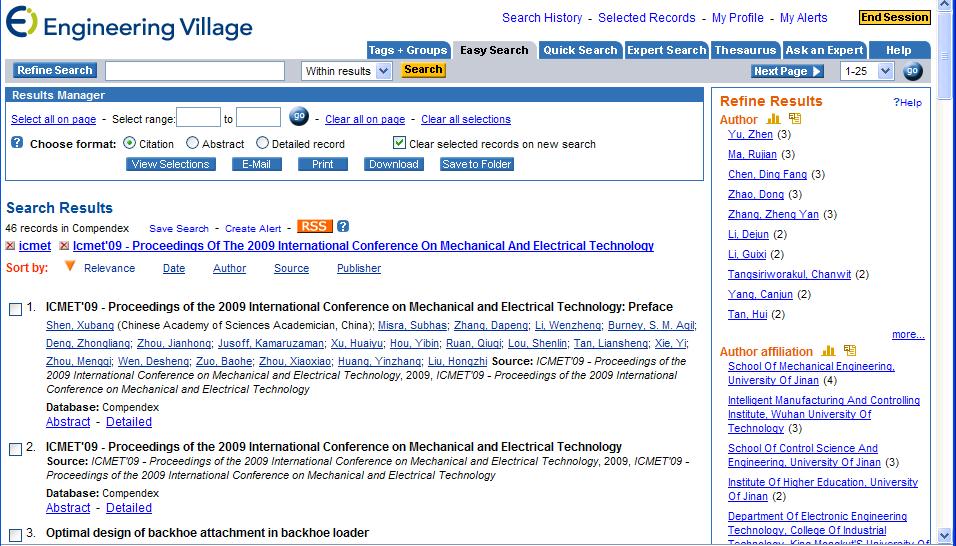Open help icon beside RSS

[x=343, y=227]
